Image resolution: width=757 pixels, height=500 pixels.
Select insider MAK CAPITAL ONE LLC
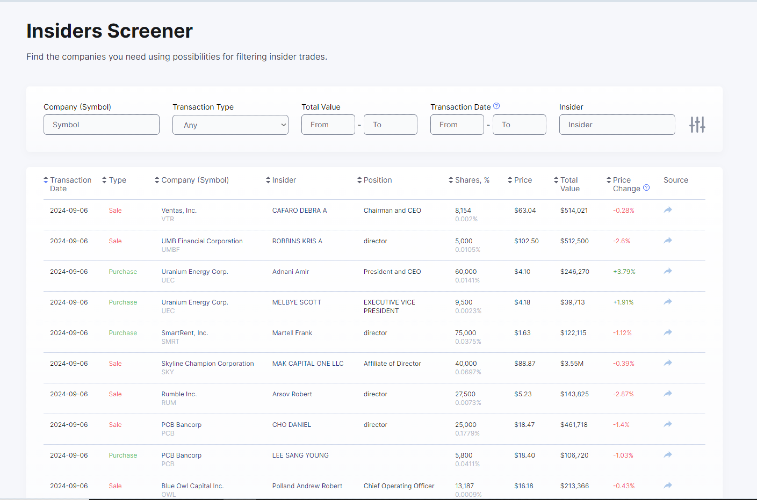[308, 363]
